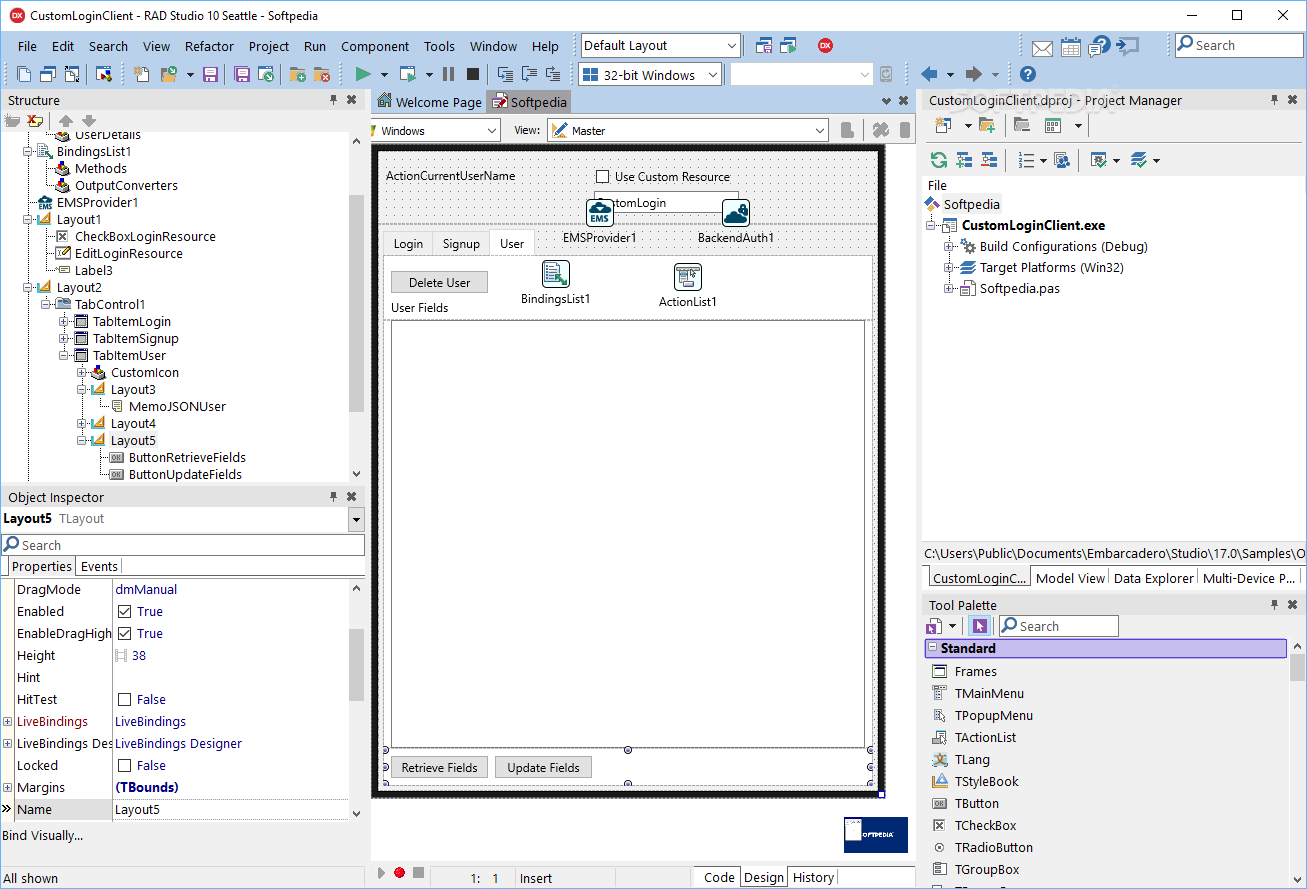Click the green Refresh icon in Project Manager
The width and height of the screenshot is (1307, 889).
938,160
